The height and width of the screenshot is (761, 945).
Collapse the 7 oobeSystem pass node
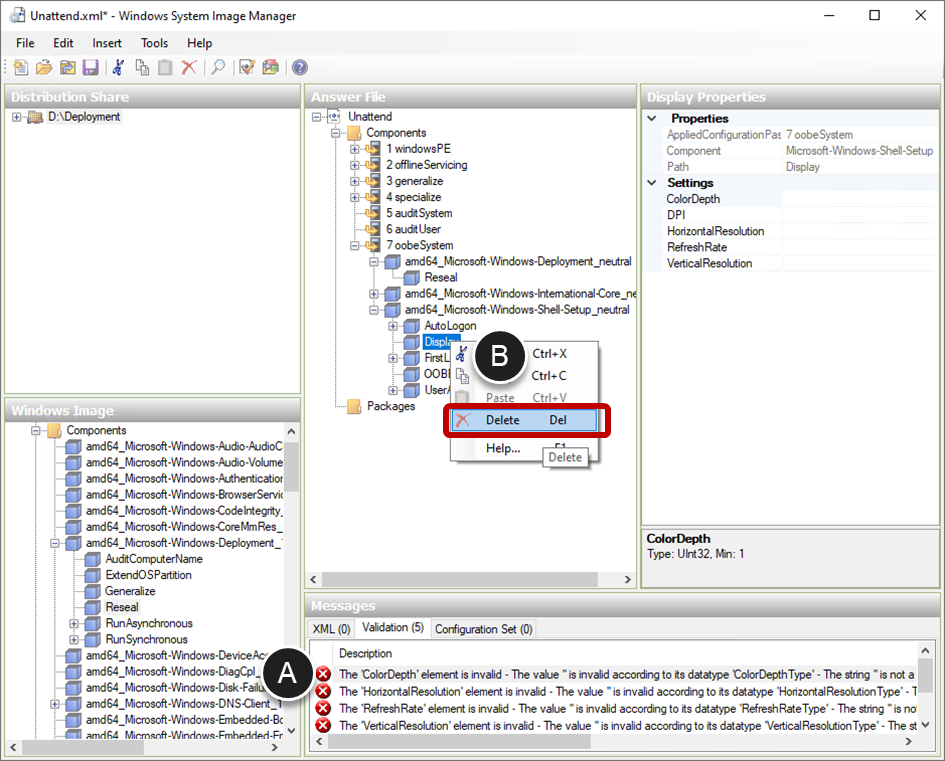click(x=355, y=245)
